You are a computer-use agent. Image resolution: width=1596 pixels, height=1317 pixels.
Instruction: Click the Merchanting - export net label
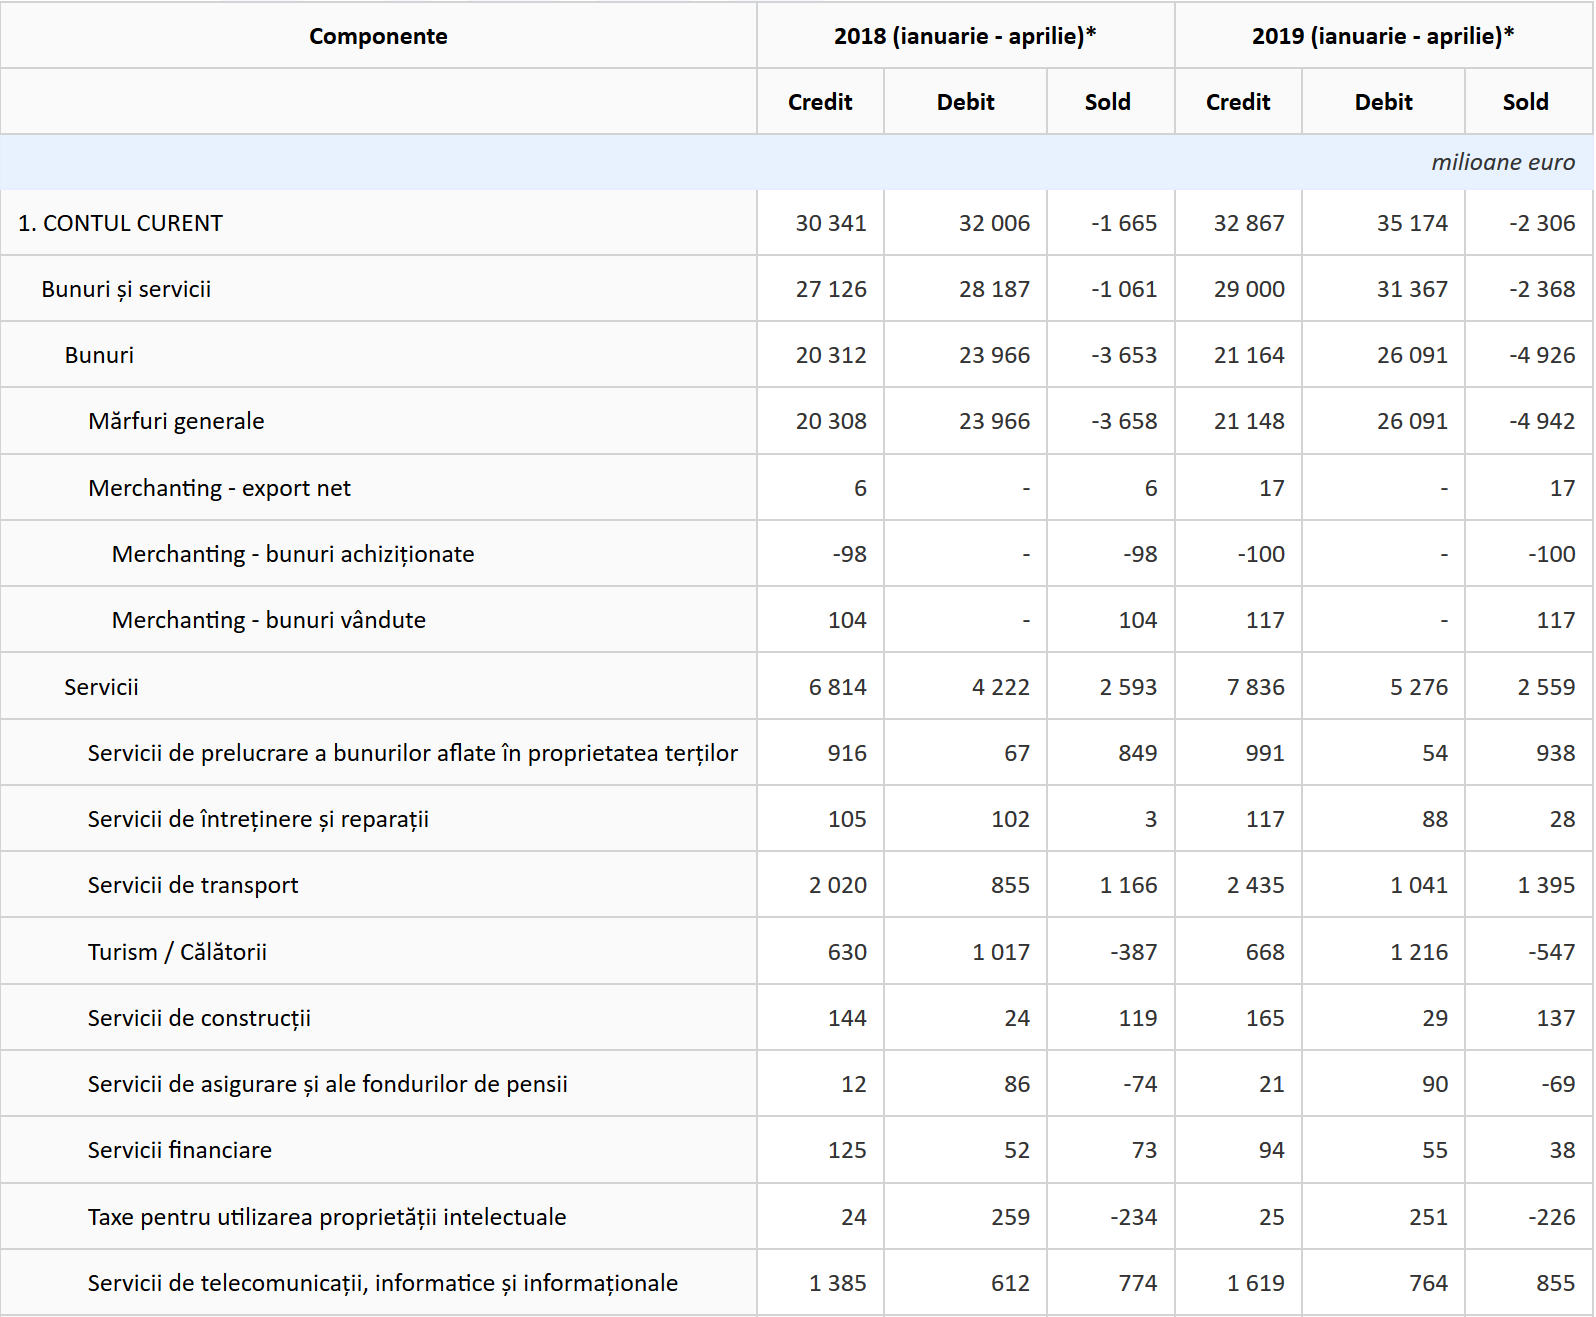[219, 488]
